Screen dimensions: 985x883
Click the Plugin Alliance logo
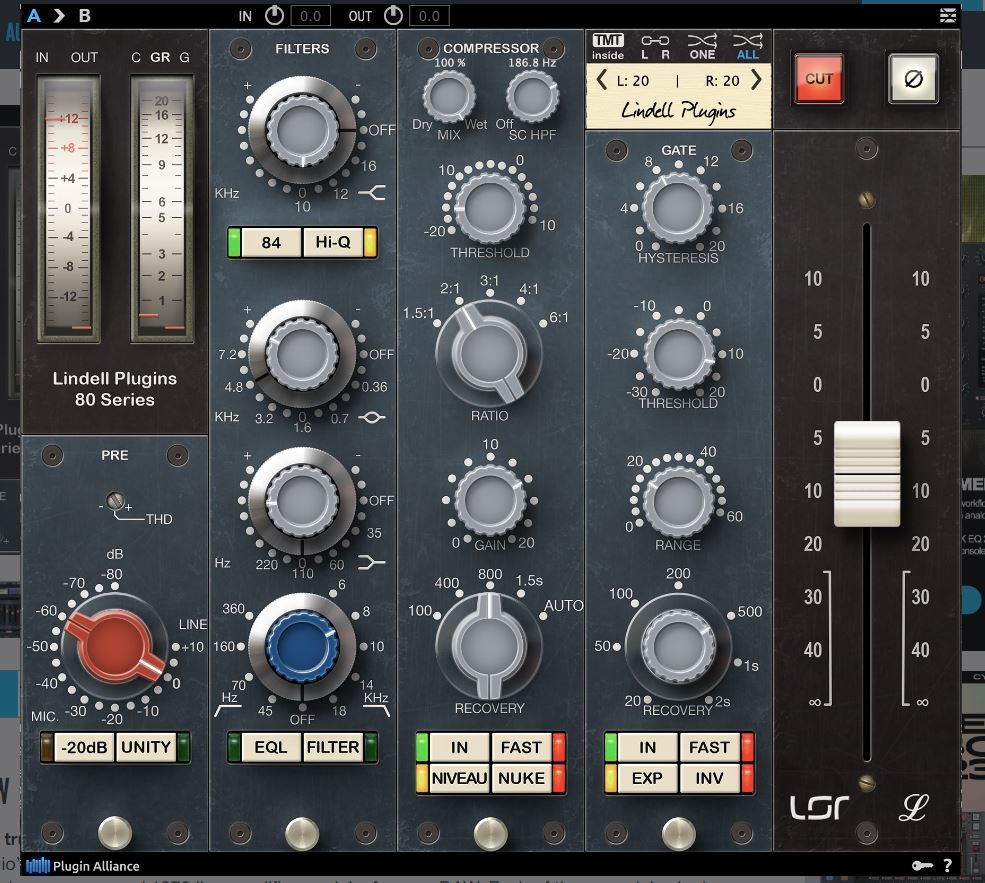pyautogui.click(x=83, y=866)
